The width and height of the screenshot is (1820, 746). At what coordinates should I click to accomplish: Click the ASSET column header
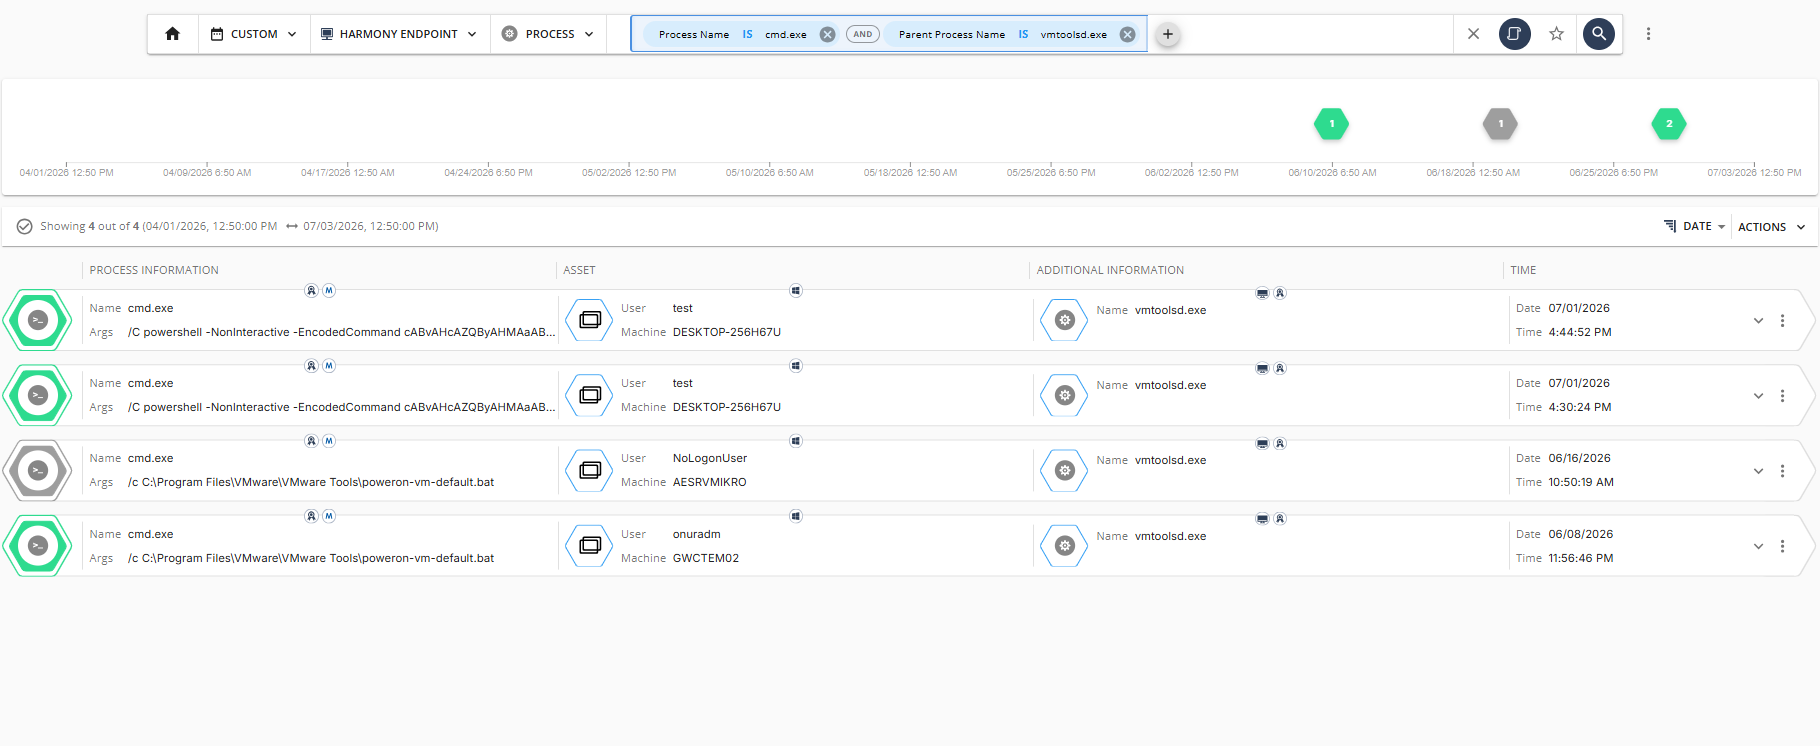pos(579,270)
